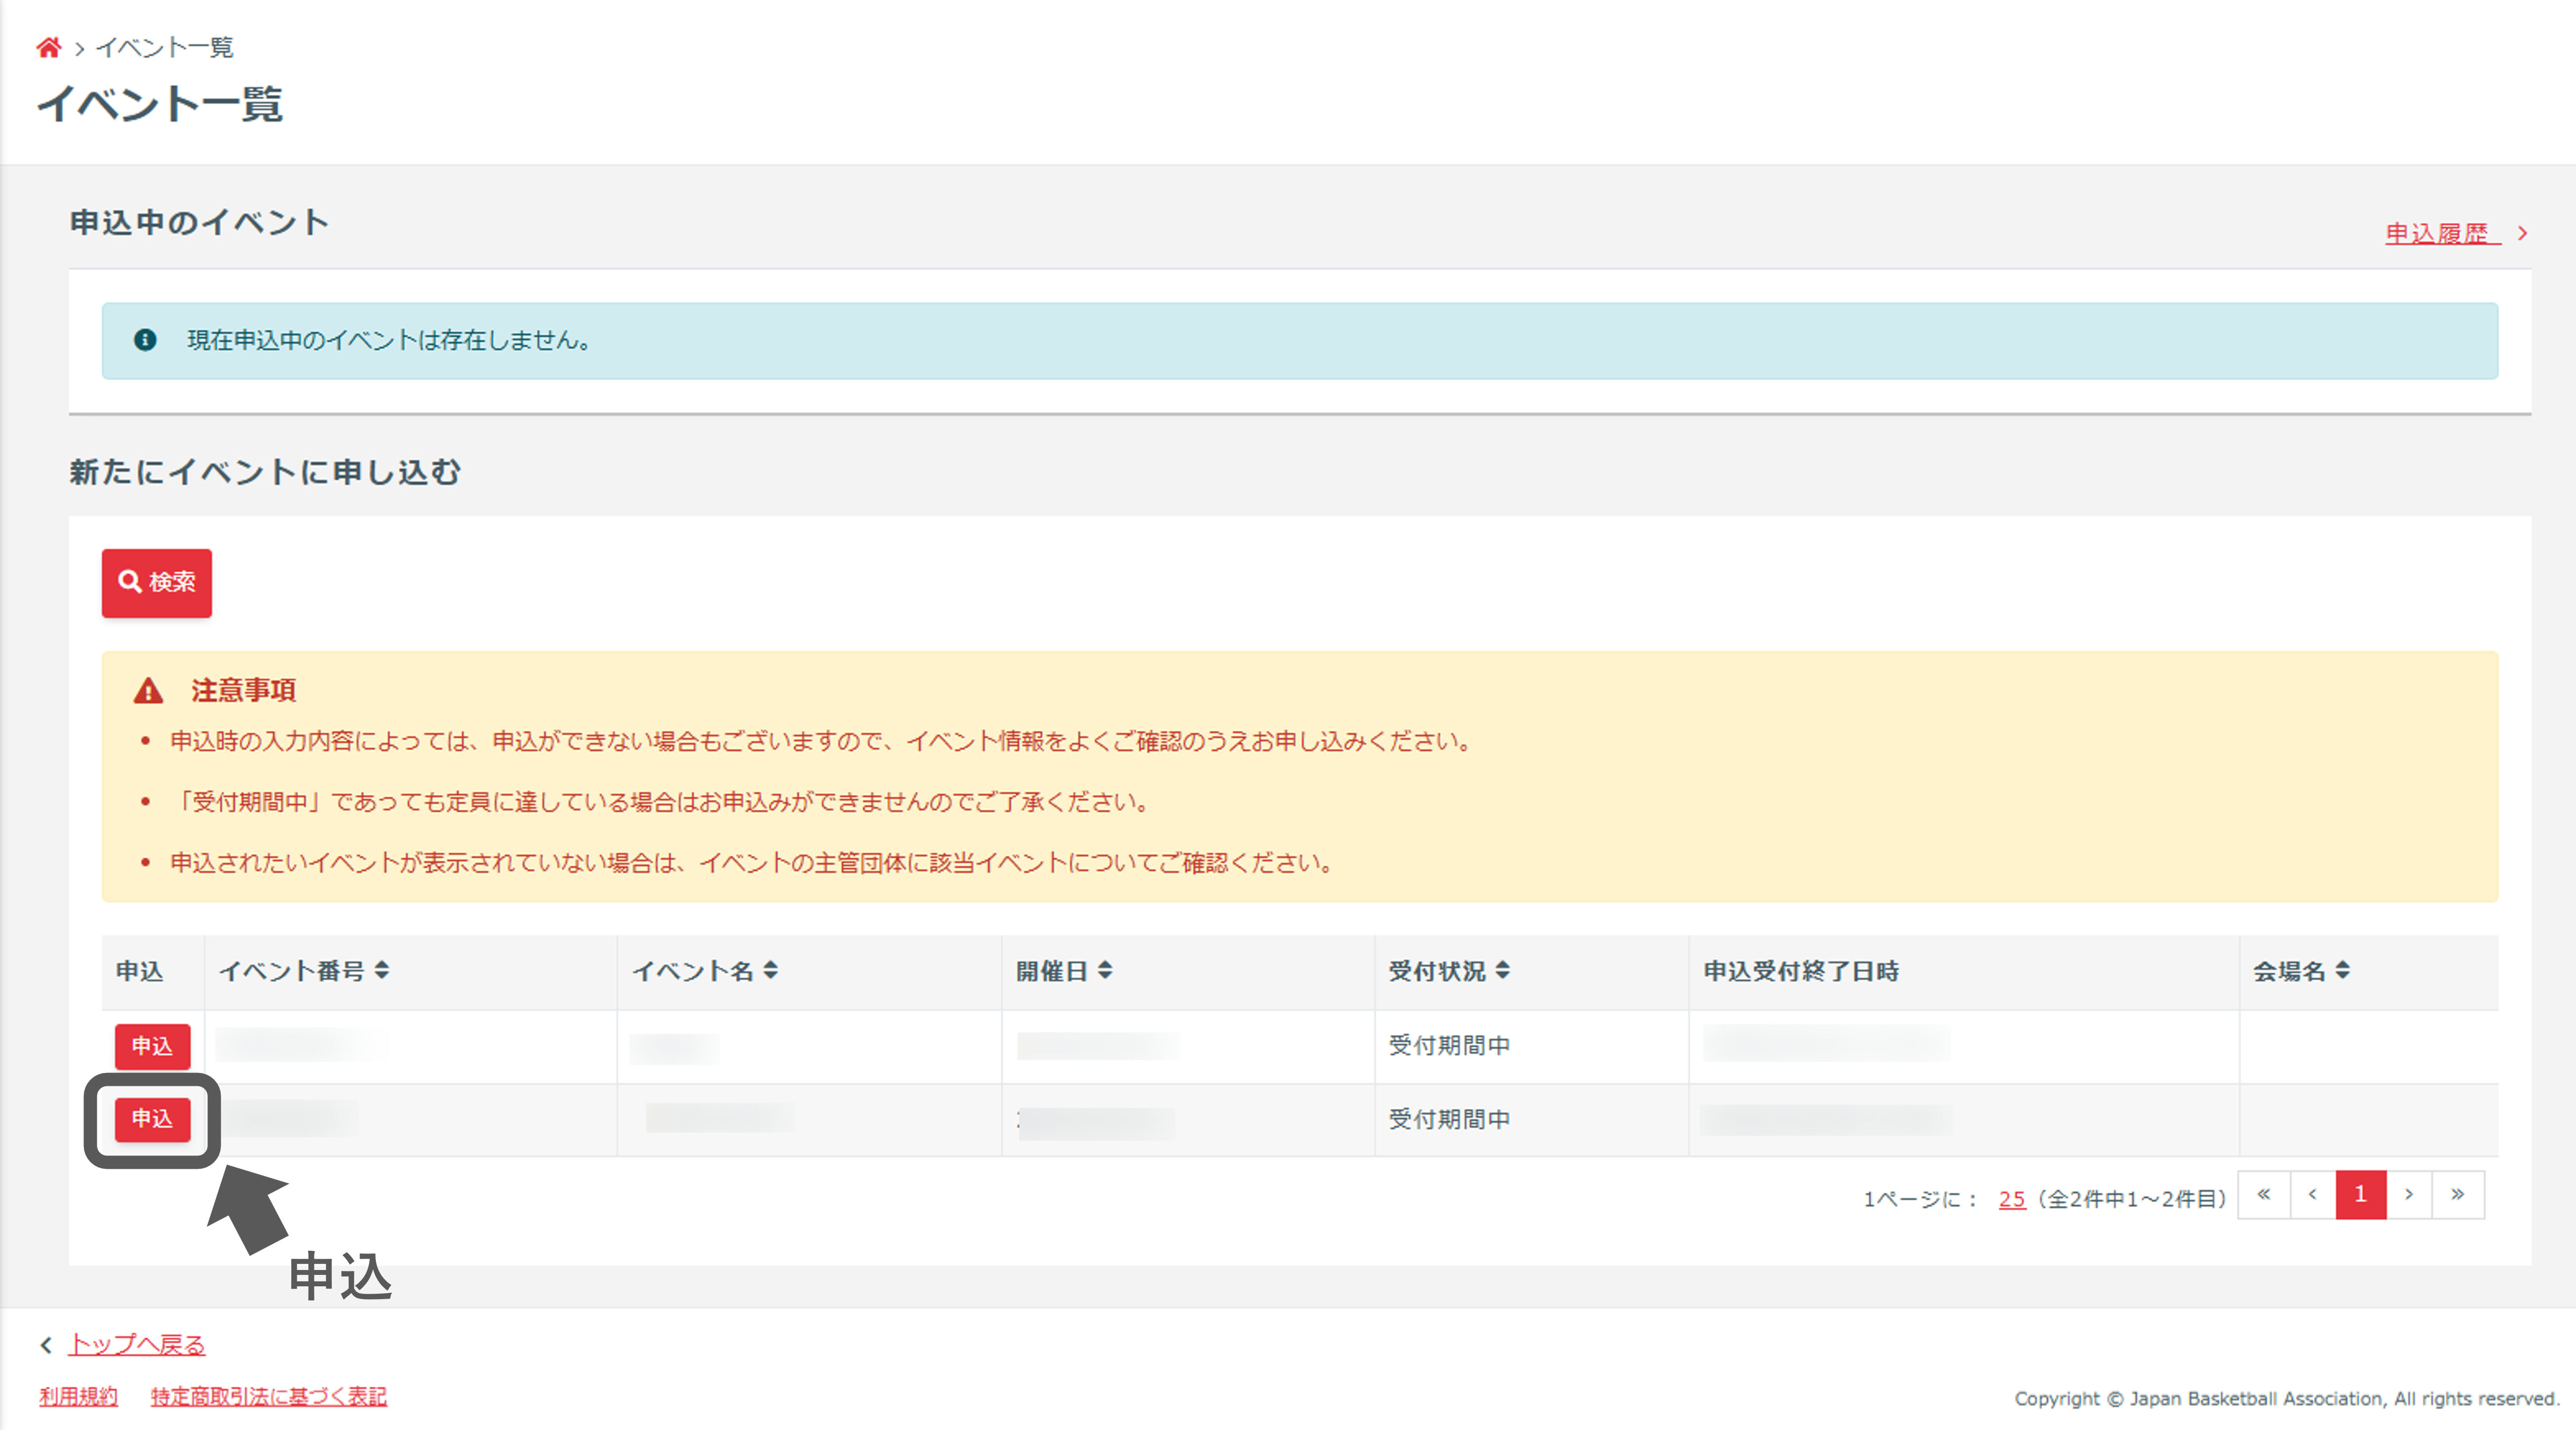Click トップへ戻る link
This screenshot has width=2576, height=1430.
pyautogui.click(x=136, y=1345)
